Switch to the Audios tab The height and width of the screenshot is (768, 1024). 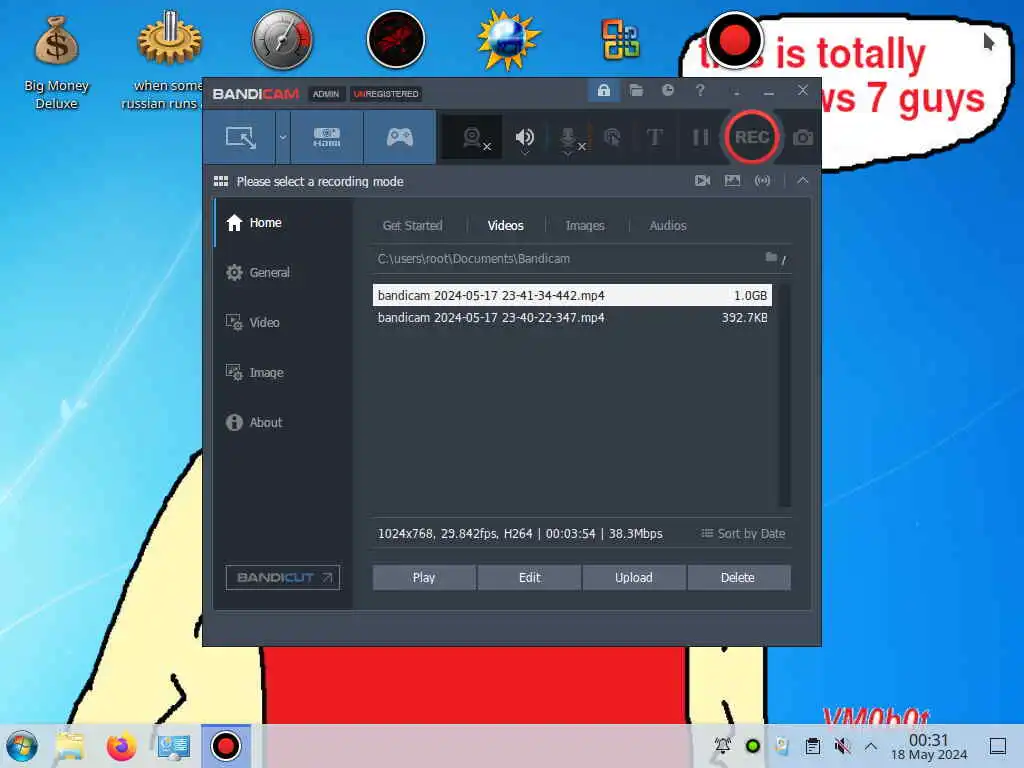[x=667, y=225]
